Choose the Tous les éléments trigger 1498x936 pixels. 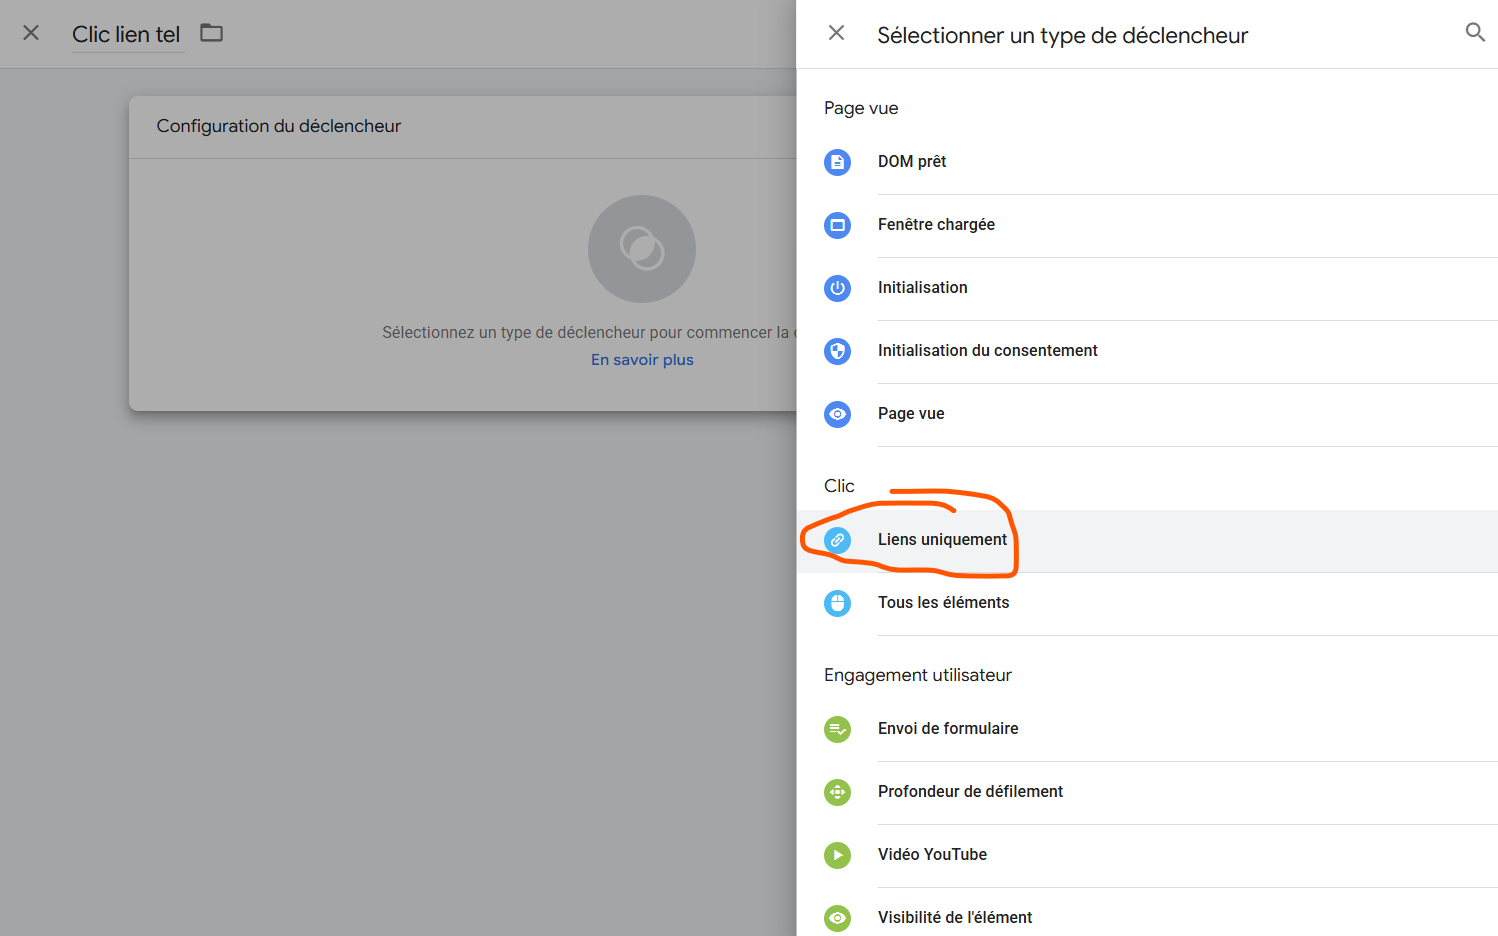(943, 603)
